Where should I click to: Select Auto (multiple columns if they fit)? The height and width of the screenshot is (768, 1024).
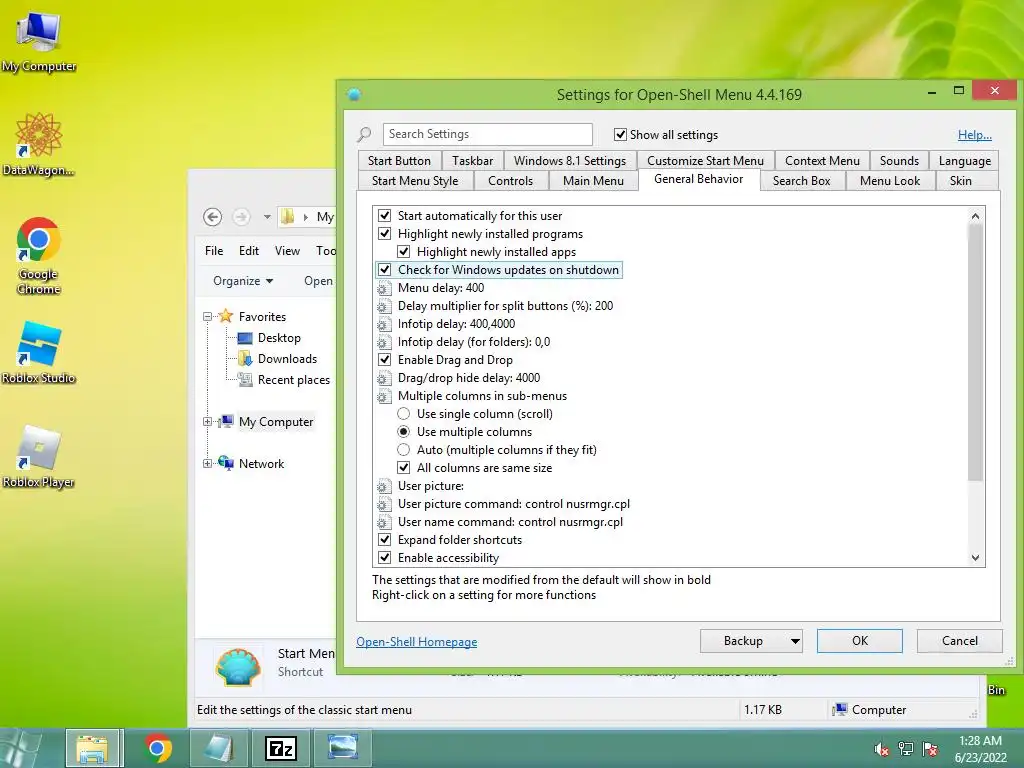[404, 450]
